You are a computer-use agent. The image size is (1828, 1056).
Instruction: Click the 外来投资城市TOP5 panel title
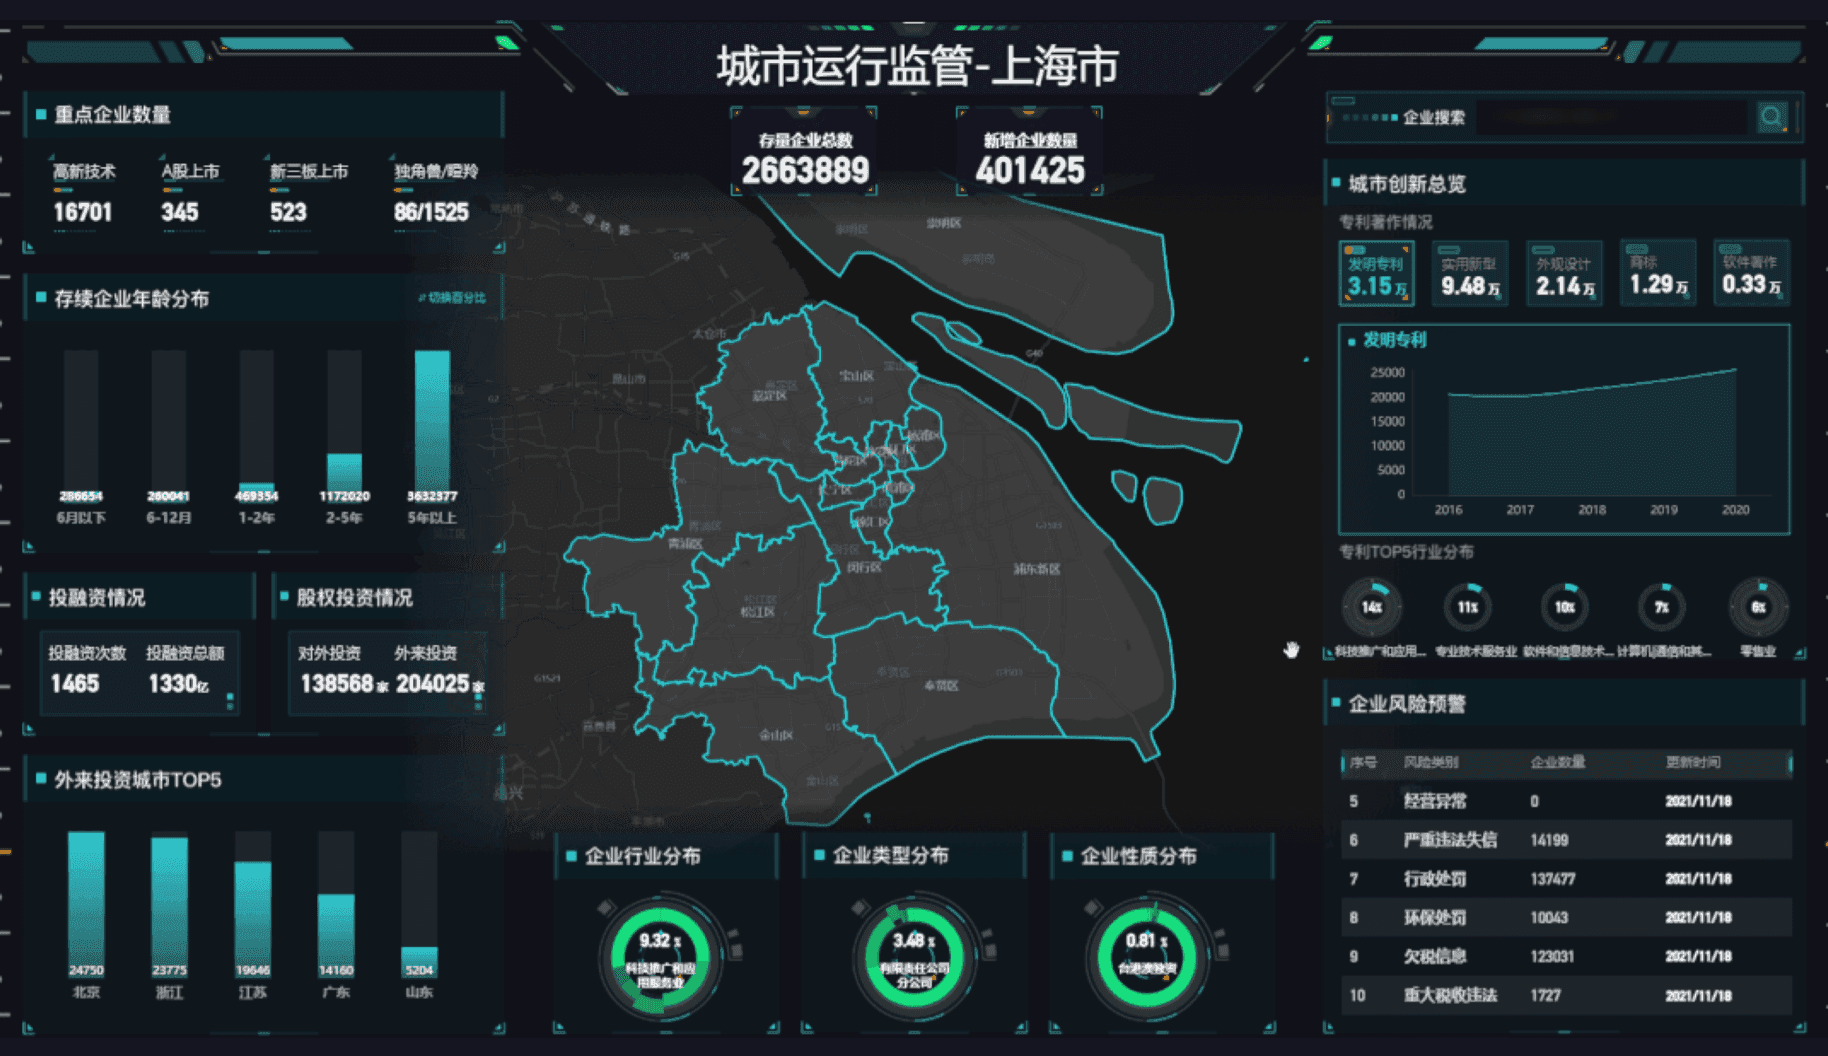(x=138, y=780)
